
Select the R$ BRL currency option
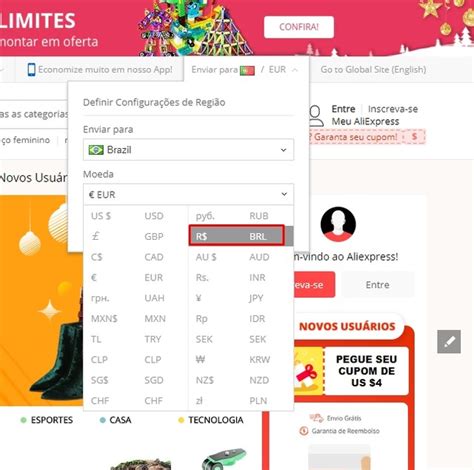[x=237, y=235]
